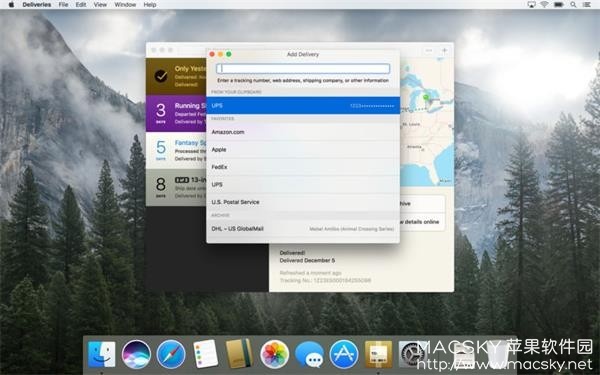Select the highlighted UPS clipboard suggestion
Viewport: 600px width, 375px height.
(x=303, y=106)
